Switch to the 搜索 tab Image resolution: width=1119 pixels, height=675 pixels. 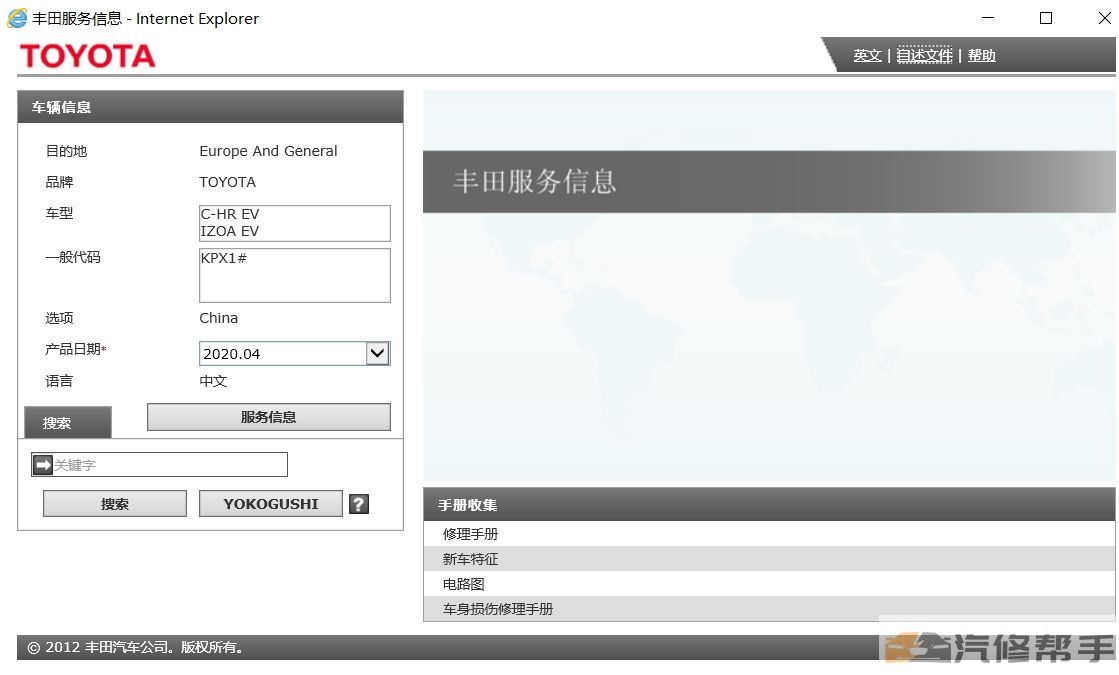(x=68, y=422)
